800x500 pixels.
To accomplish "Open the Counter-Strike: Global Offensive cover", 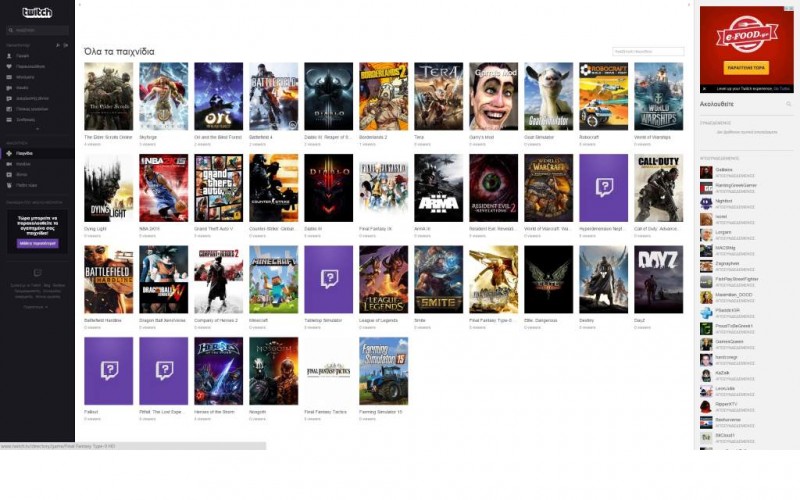I will pyautogui.click(x=273, y=188).
